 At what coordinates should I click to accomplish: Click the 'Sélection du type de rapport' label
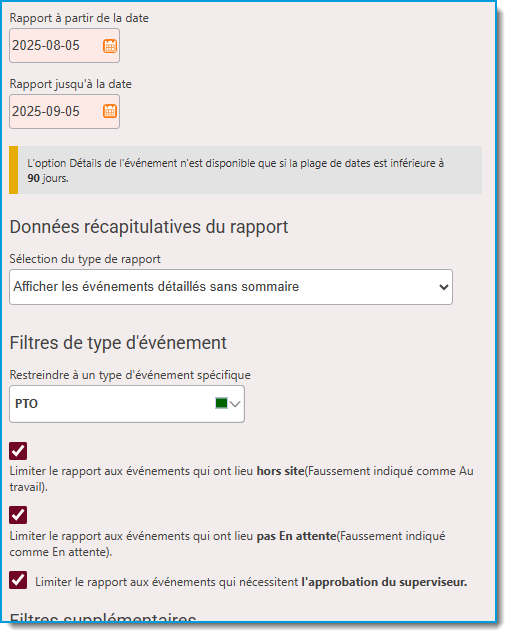85,260
